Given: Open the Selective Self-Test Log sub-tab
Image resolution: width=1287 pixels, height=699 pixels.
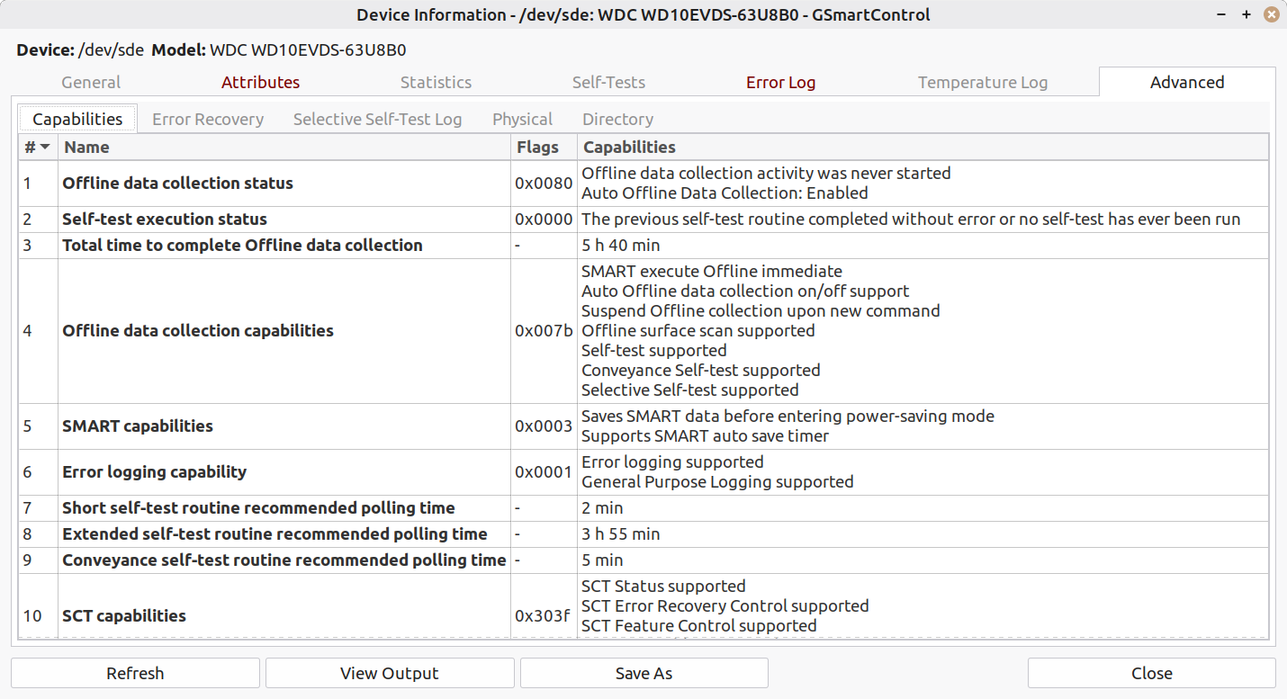Looking at the screenshot, I should click(377, 119).
